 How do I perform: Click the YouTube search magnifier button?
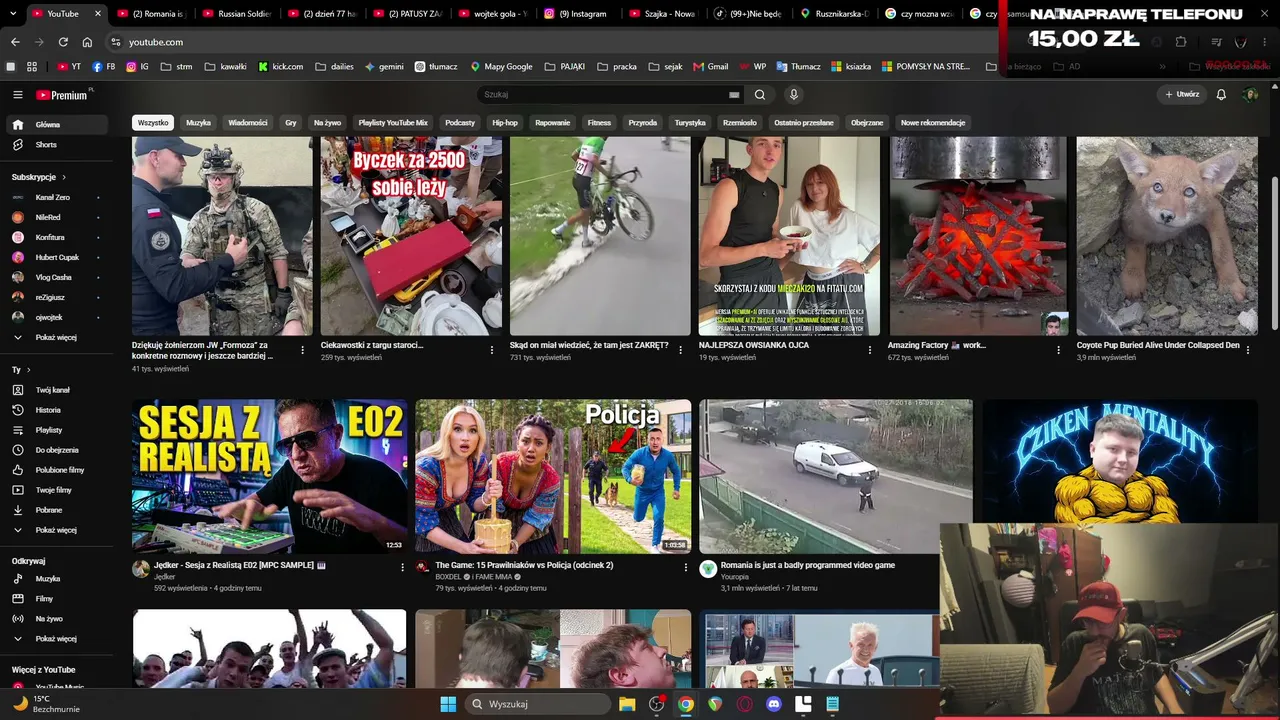tap(760, 95)
